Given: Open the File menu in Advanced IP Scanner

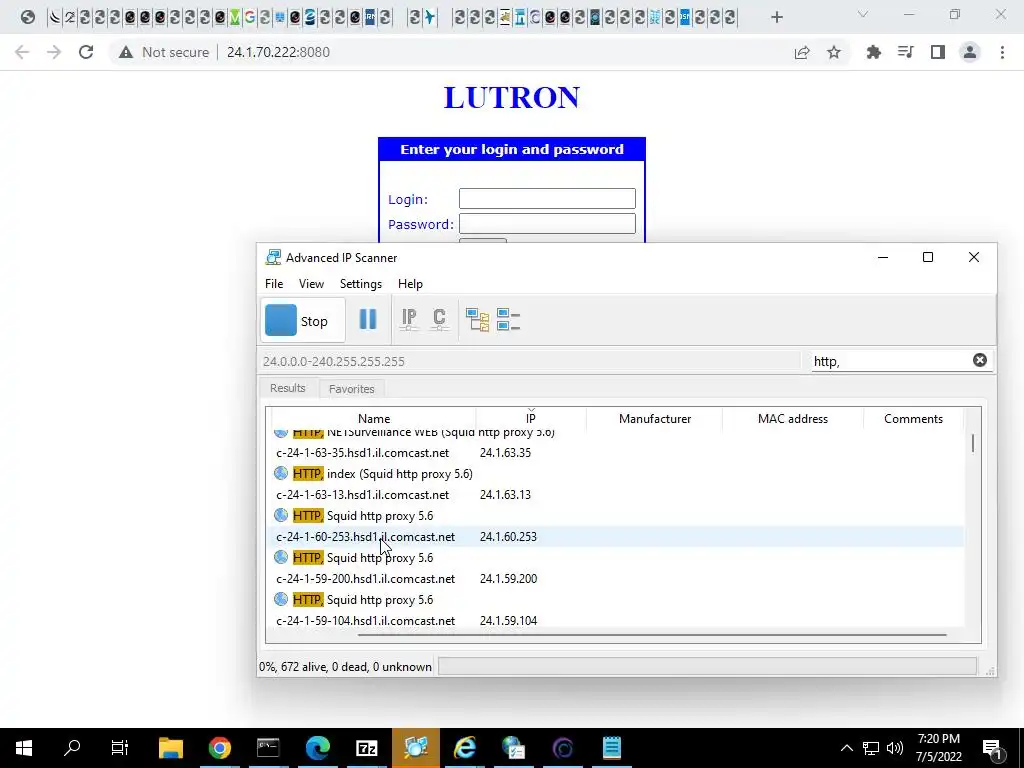Looking at the screenshot, I should (x=274, y=283).
